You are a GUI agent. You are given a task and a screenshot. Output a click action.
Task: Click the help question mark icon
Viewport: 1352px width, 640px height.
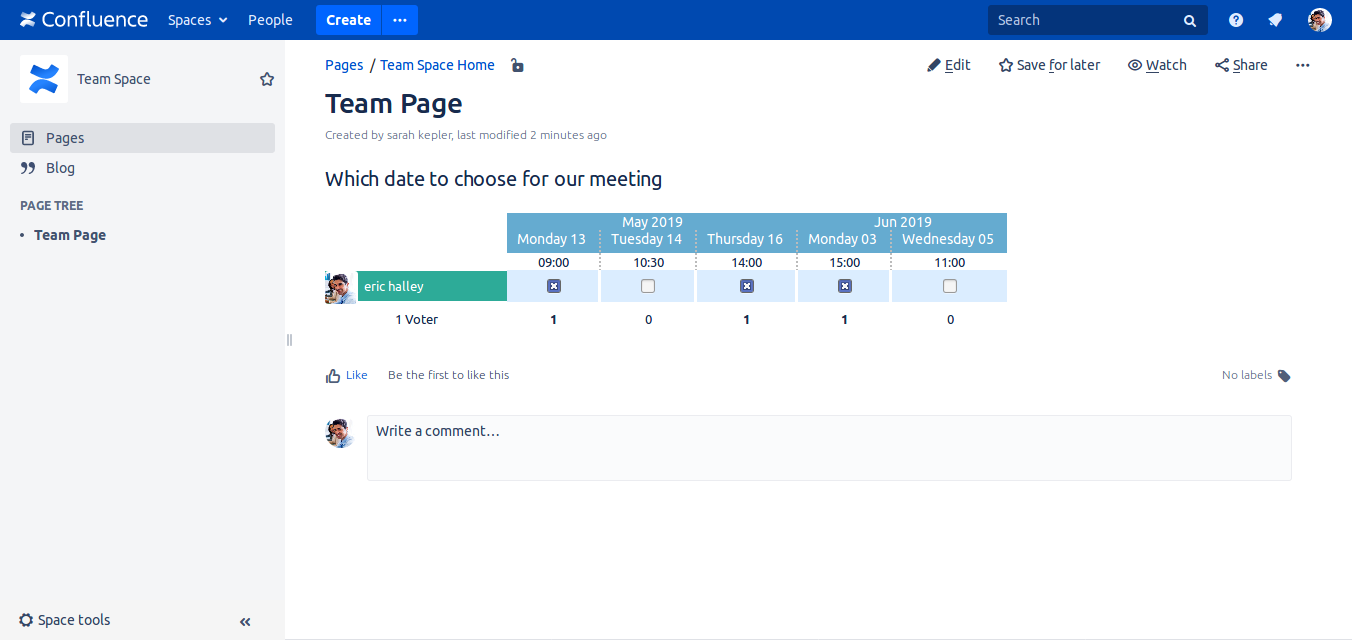click(x=1236, y=20)
